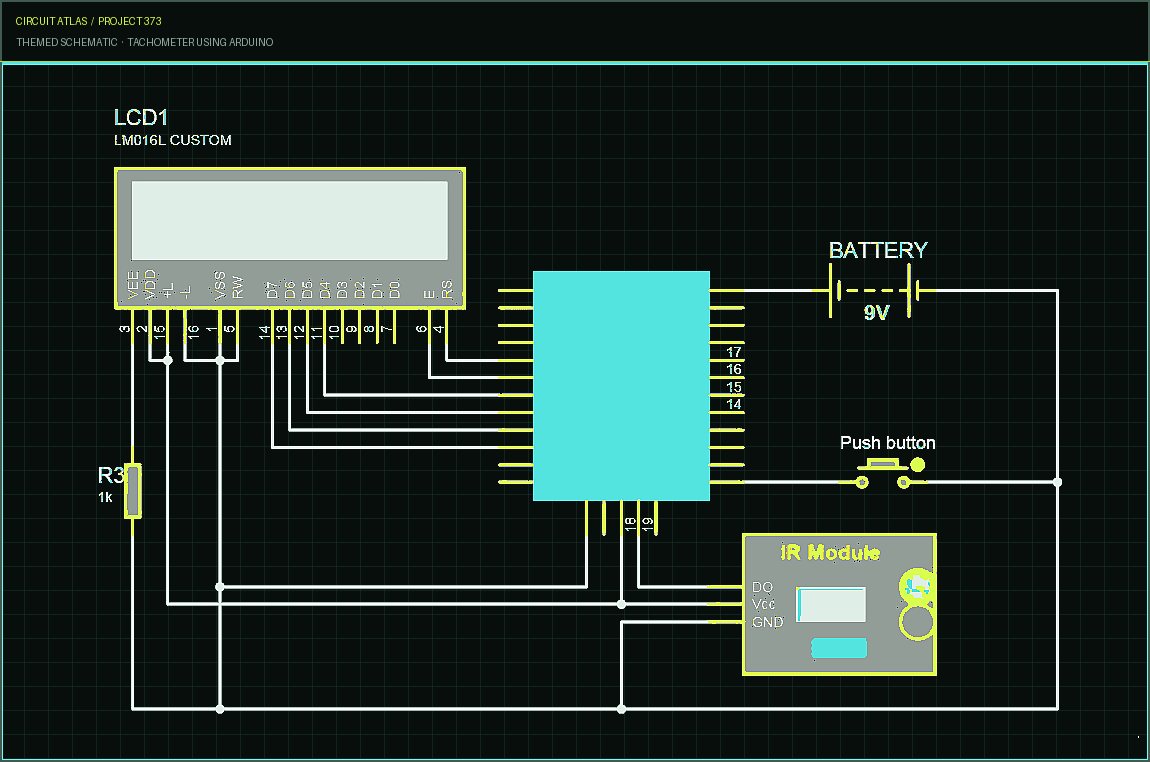Click wire junction beside the push button
This screenshot has width=1150, height=762.
pos(1057,482)
